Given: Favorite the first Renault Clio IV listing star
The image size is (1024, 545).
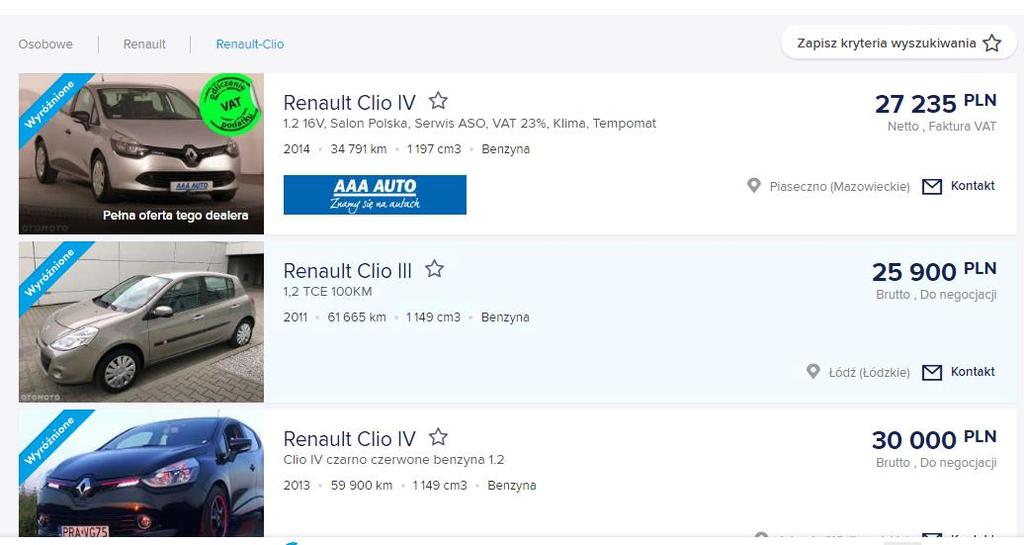Looking at the screenshot, I should point(438,101).
